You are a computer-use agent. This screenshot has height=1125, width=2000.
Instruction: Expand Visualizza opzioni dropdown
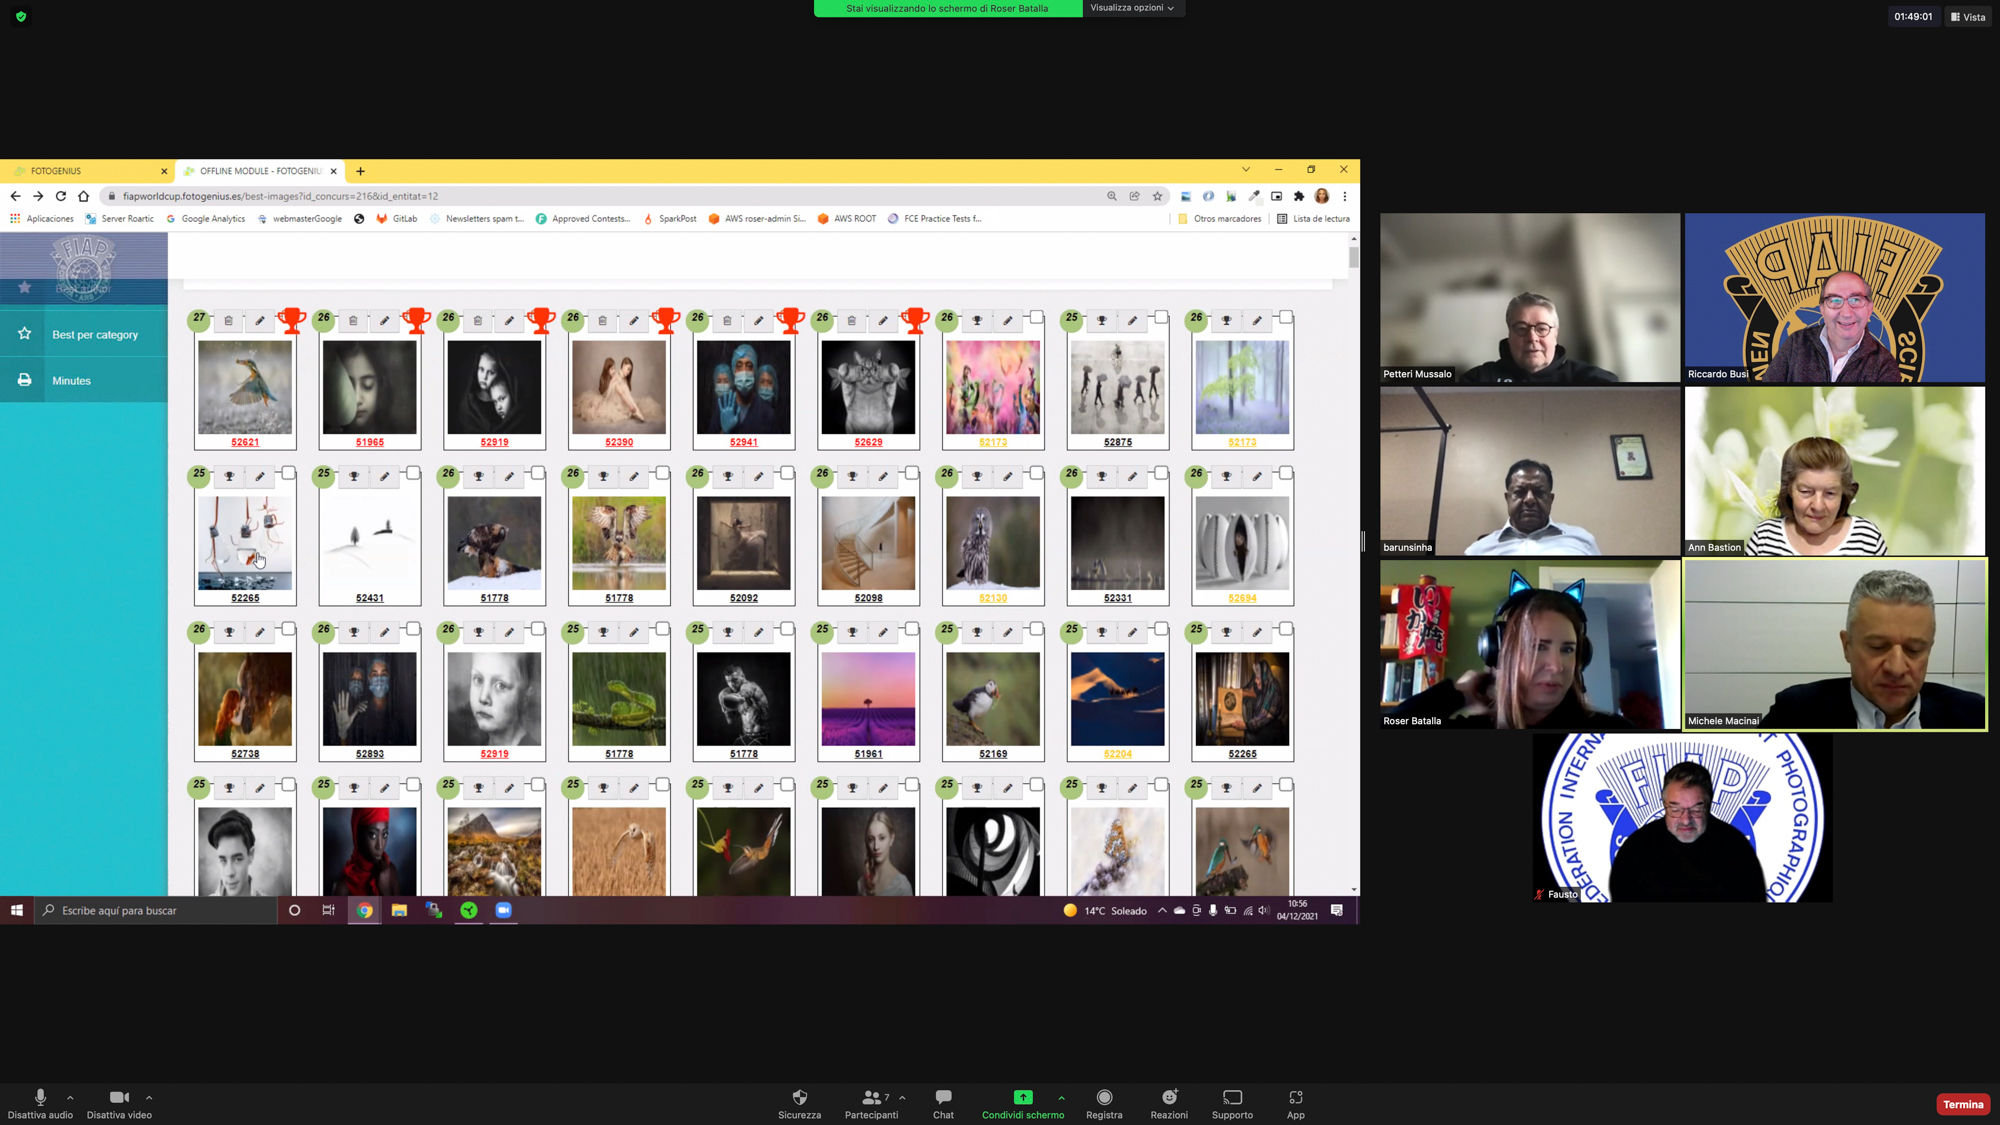1132,8
